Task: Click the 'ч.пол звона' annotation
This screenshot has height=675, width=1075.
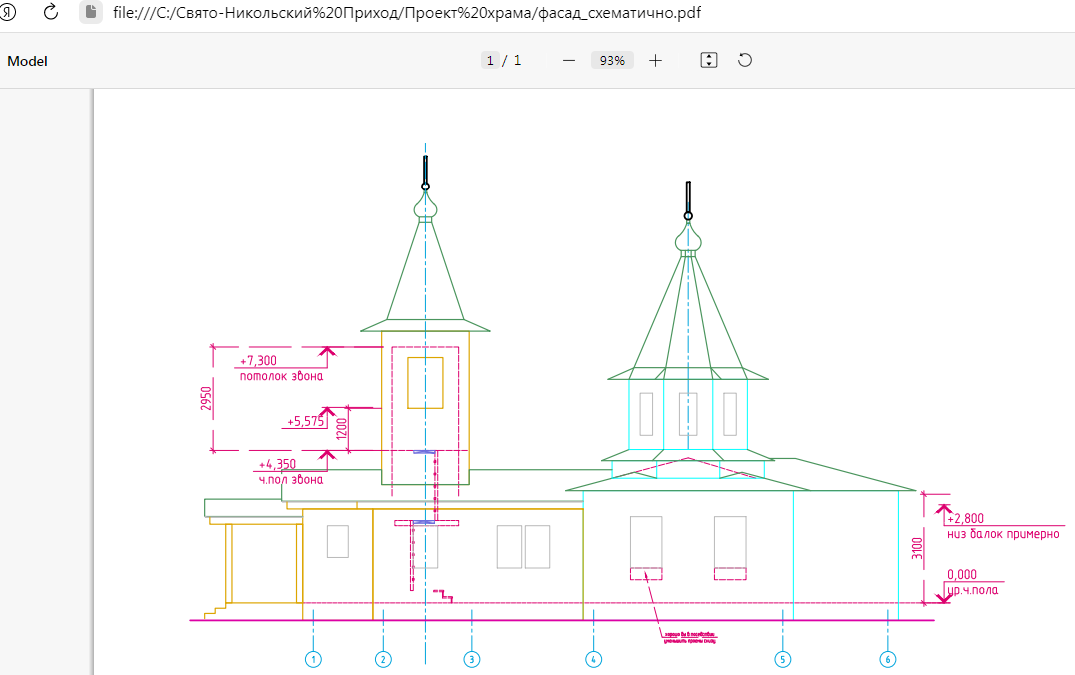Action: click(x=291, y=480)
